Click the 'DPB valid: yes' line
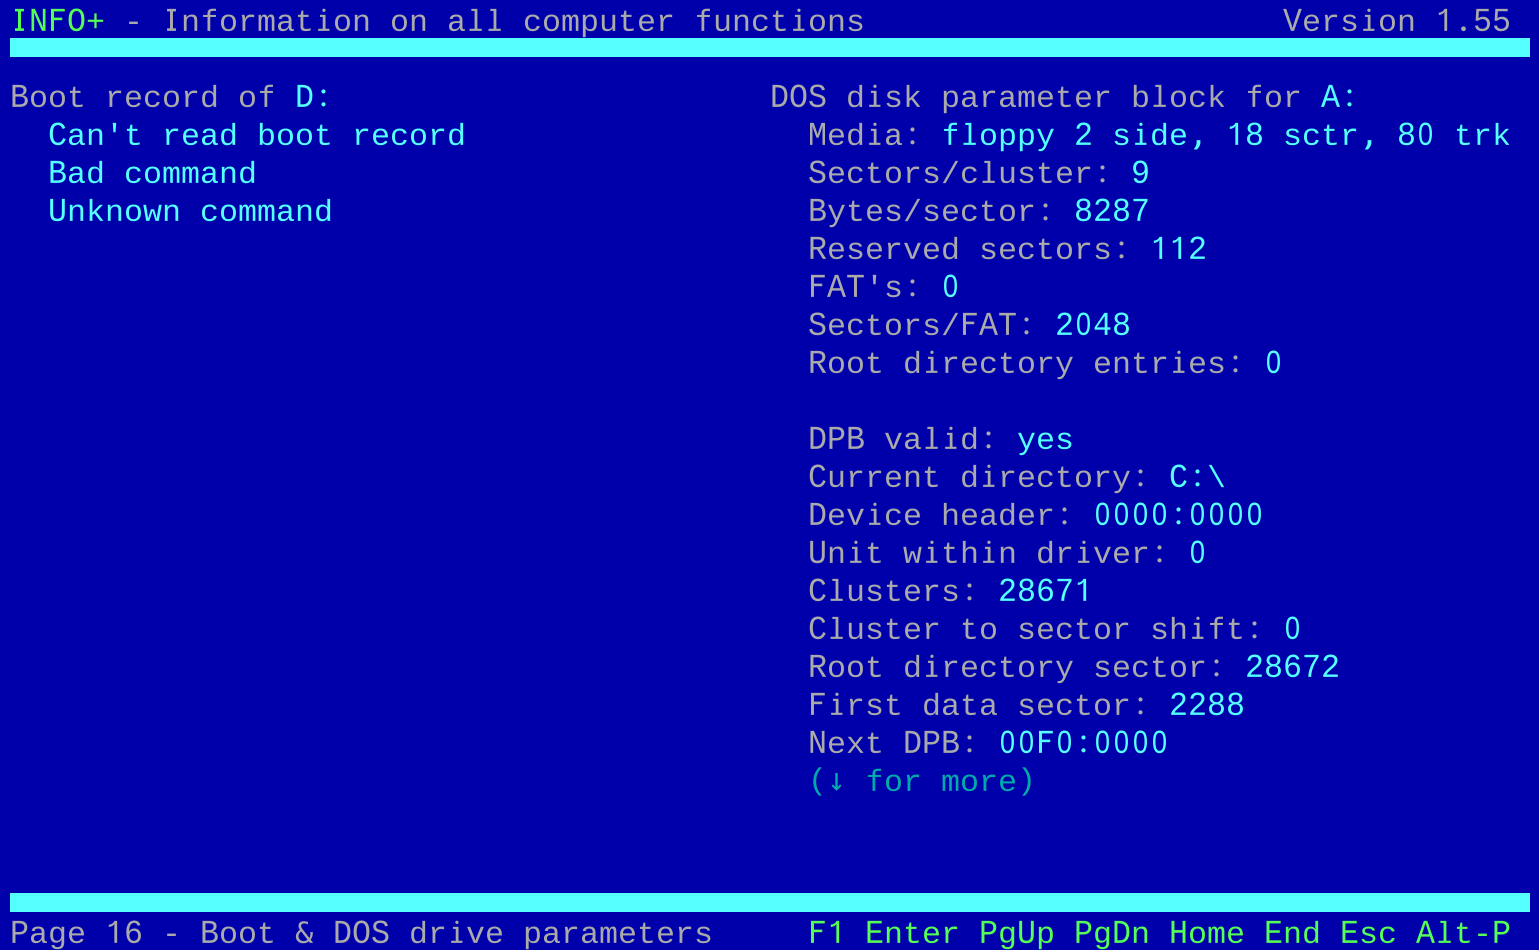The width and height of the screenshot is (1539, 950). [x=940, y=439]
